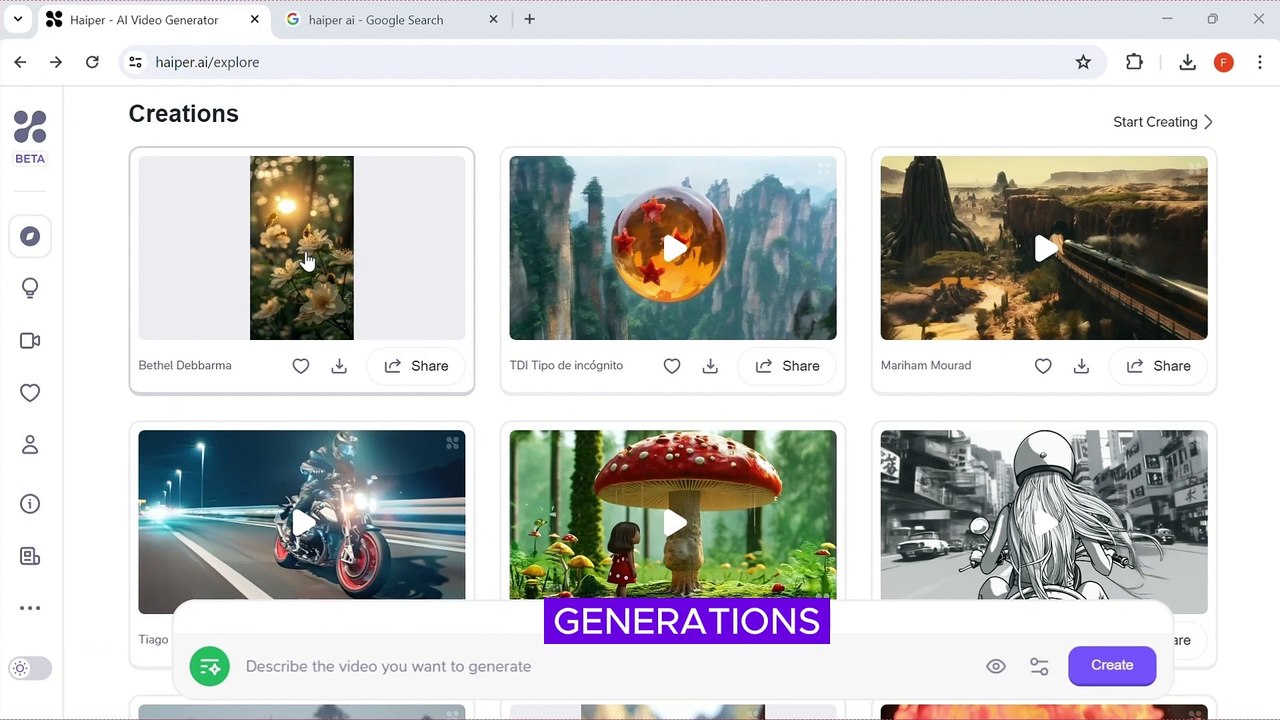This screenshot has width=1280, height=720.
Task: Bookmark this page with the star icon
Action: pyautogui.click(x=1083, y=62)
